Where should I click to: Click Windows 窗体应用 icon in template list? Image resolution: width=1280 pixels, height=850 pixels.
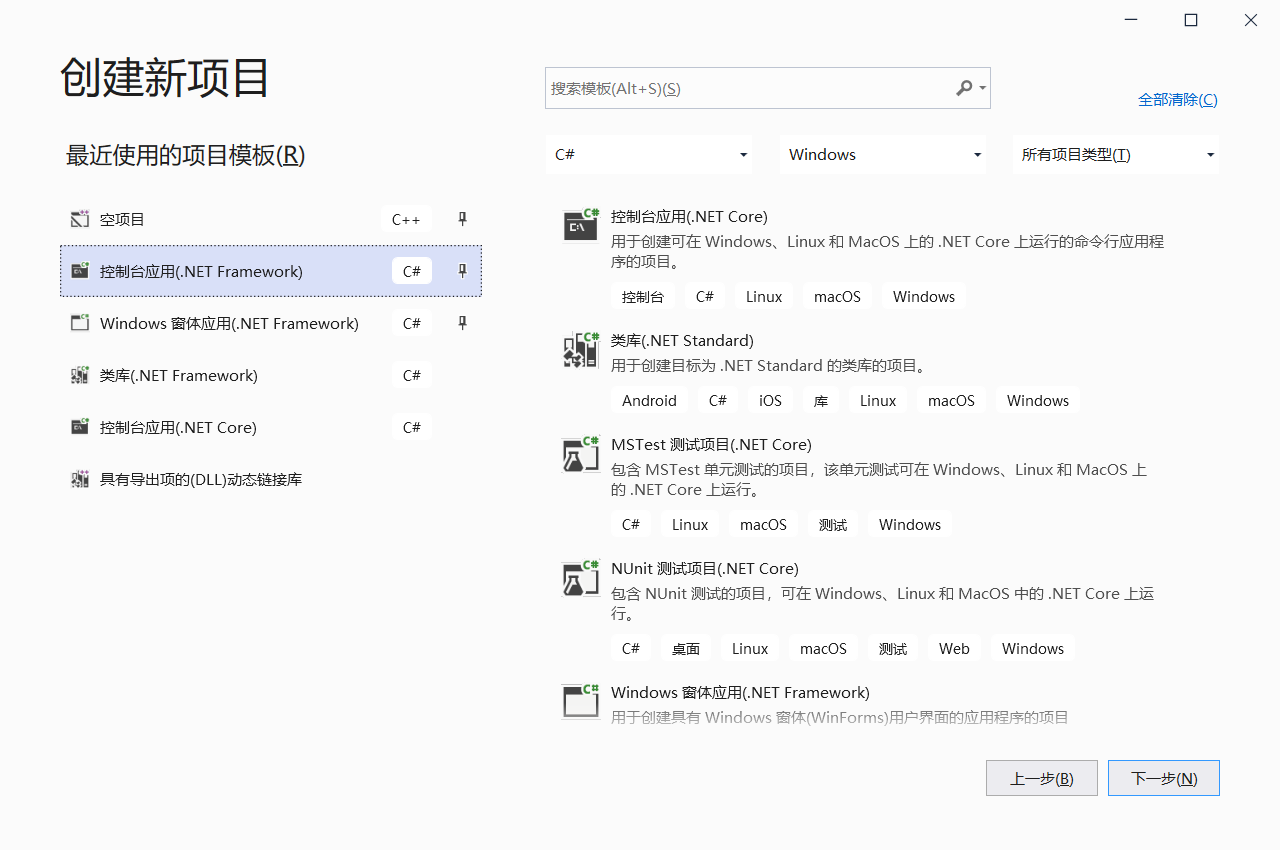pyautogui.click(x=580, y=701)
